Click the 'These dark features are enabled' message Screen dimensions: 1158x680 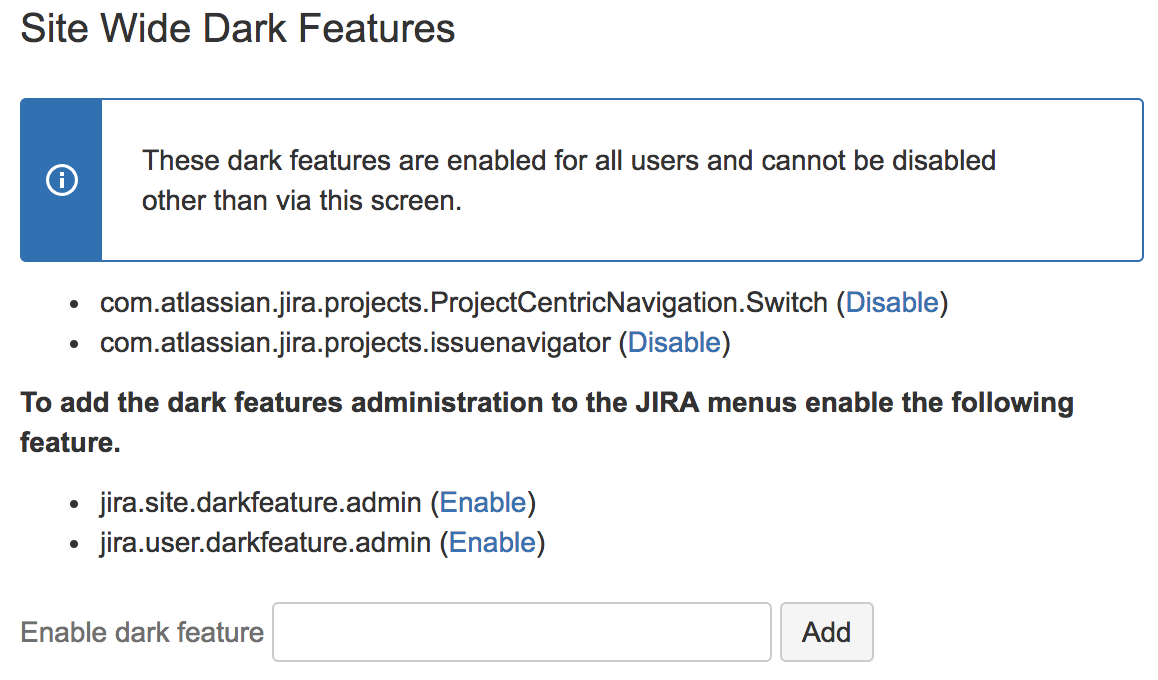(x=569, y=180)
